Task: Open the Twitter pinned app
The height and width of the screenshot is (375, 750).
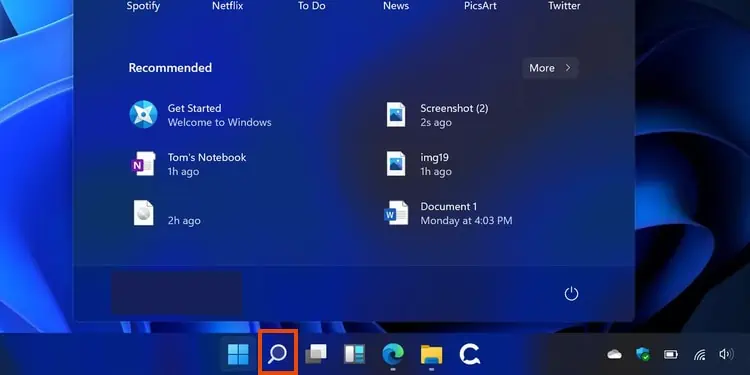Action: coord(564,6)
